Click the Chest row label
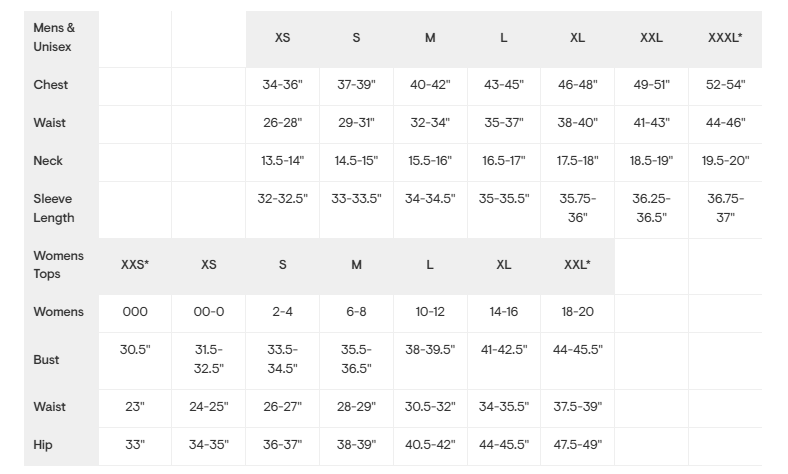 click(x=51, y=85)
